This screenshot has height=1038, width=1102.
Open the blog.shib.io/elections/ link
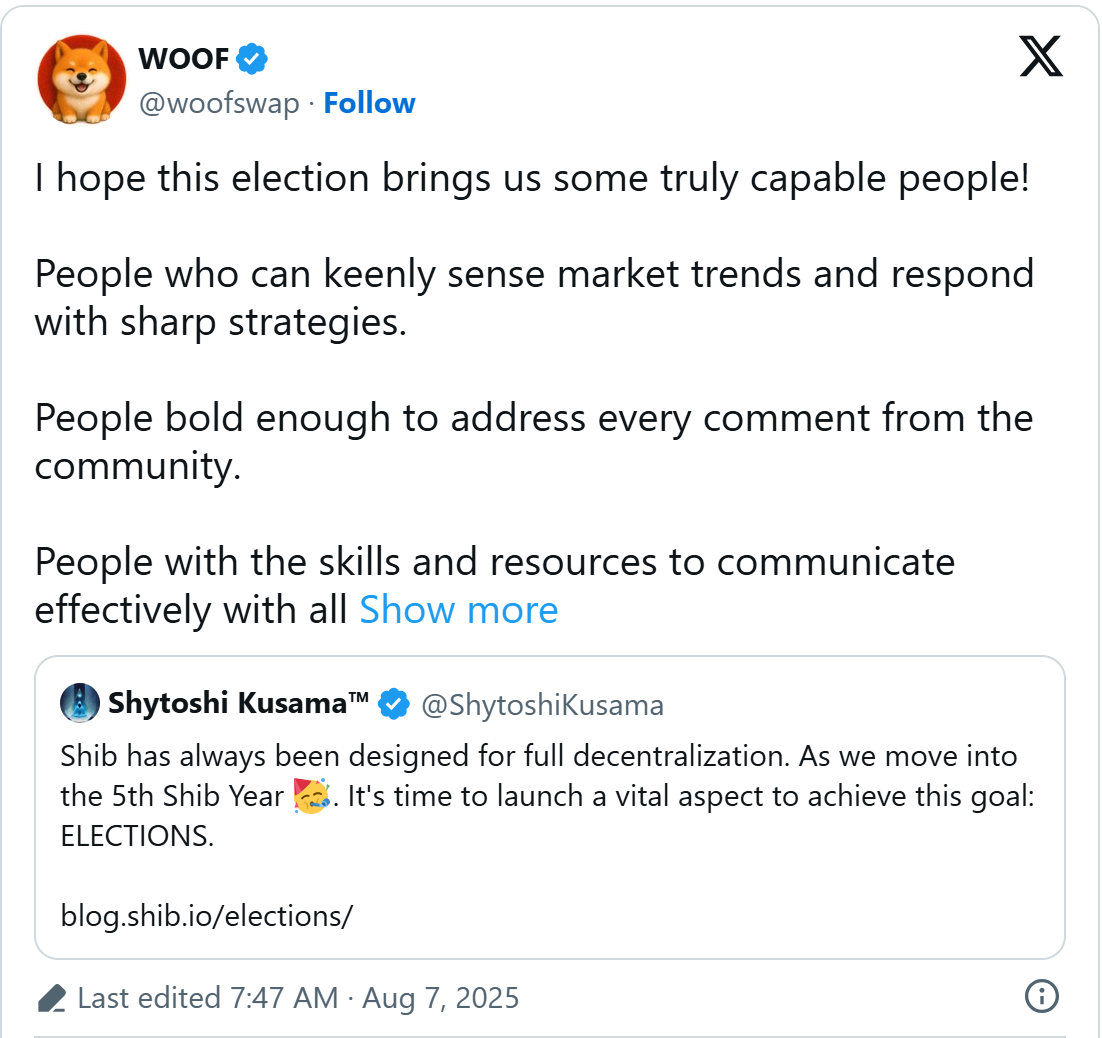[206, 915]
